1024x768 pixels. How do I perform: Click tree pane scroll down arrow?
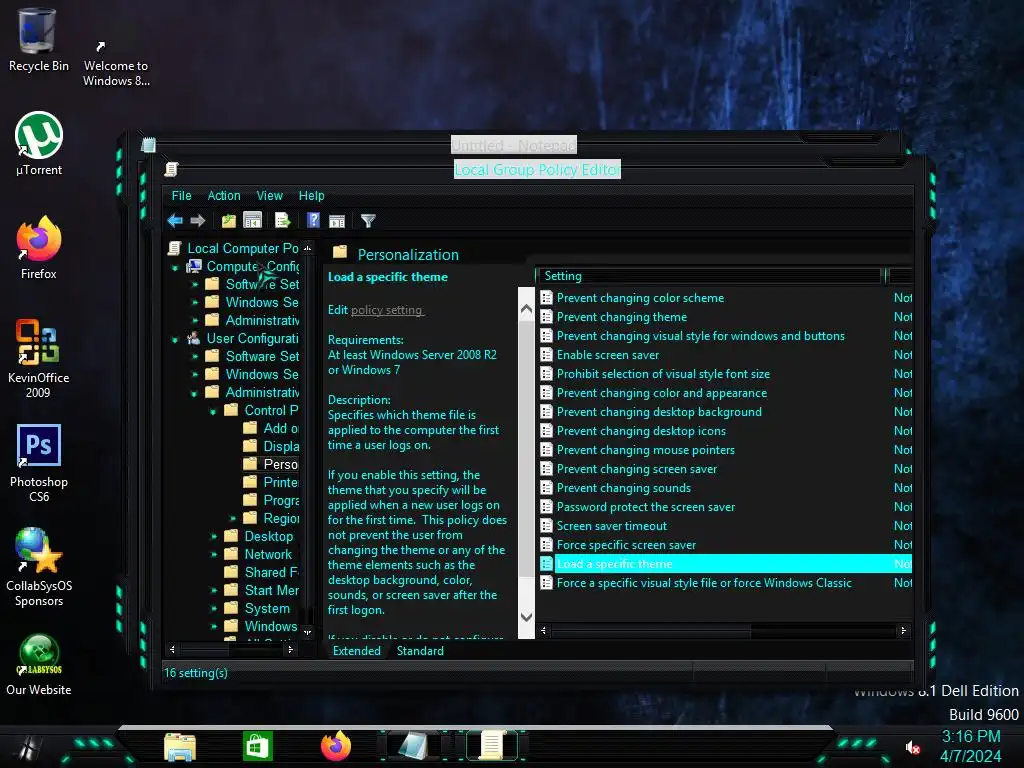308,632
